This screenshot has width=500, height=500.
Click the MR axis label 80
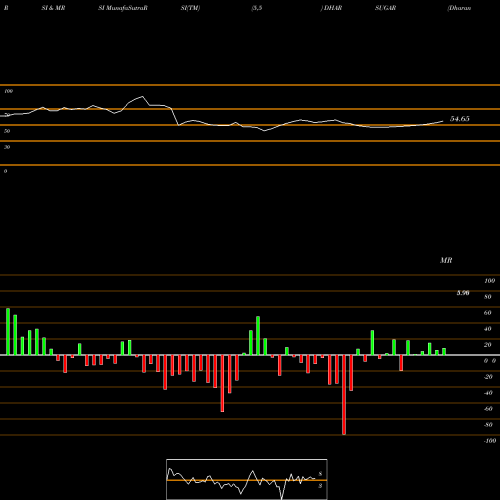pyautogui.click(x=488, y=297)
